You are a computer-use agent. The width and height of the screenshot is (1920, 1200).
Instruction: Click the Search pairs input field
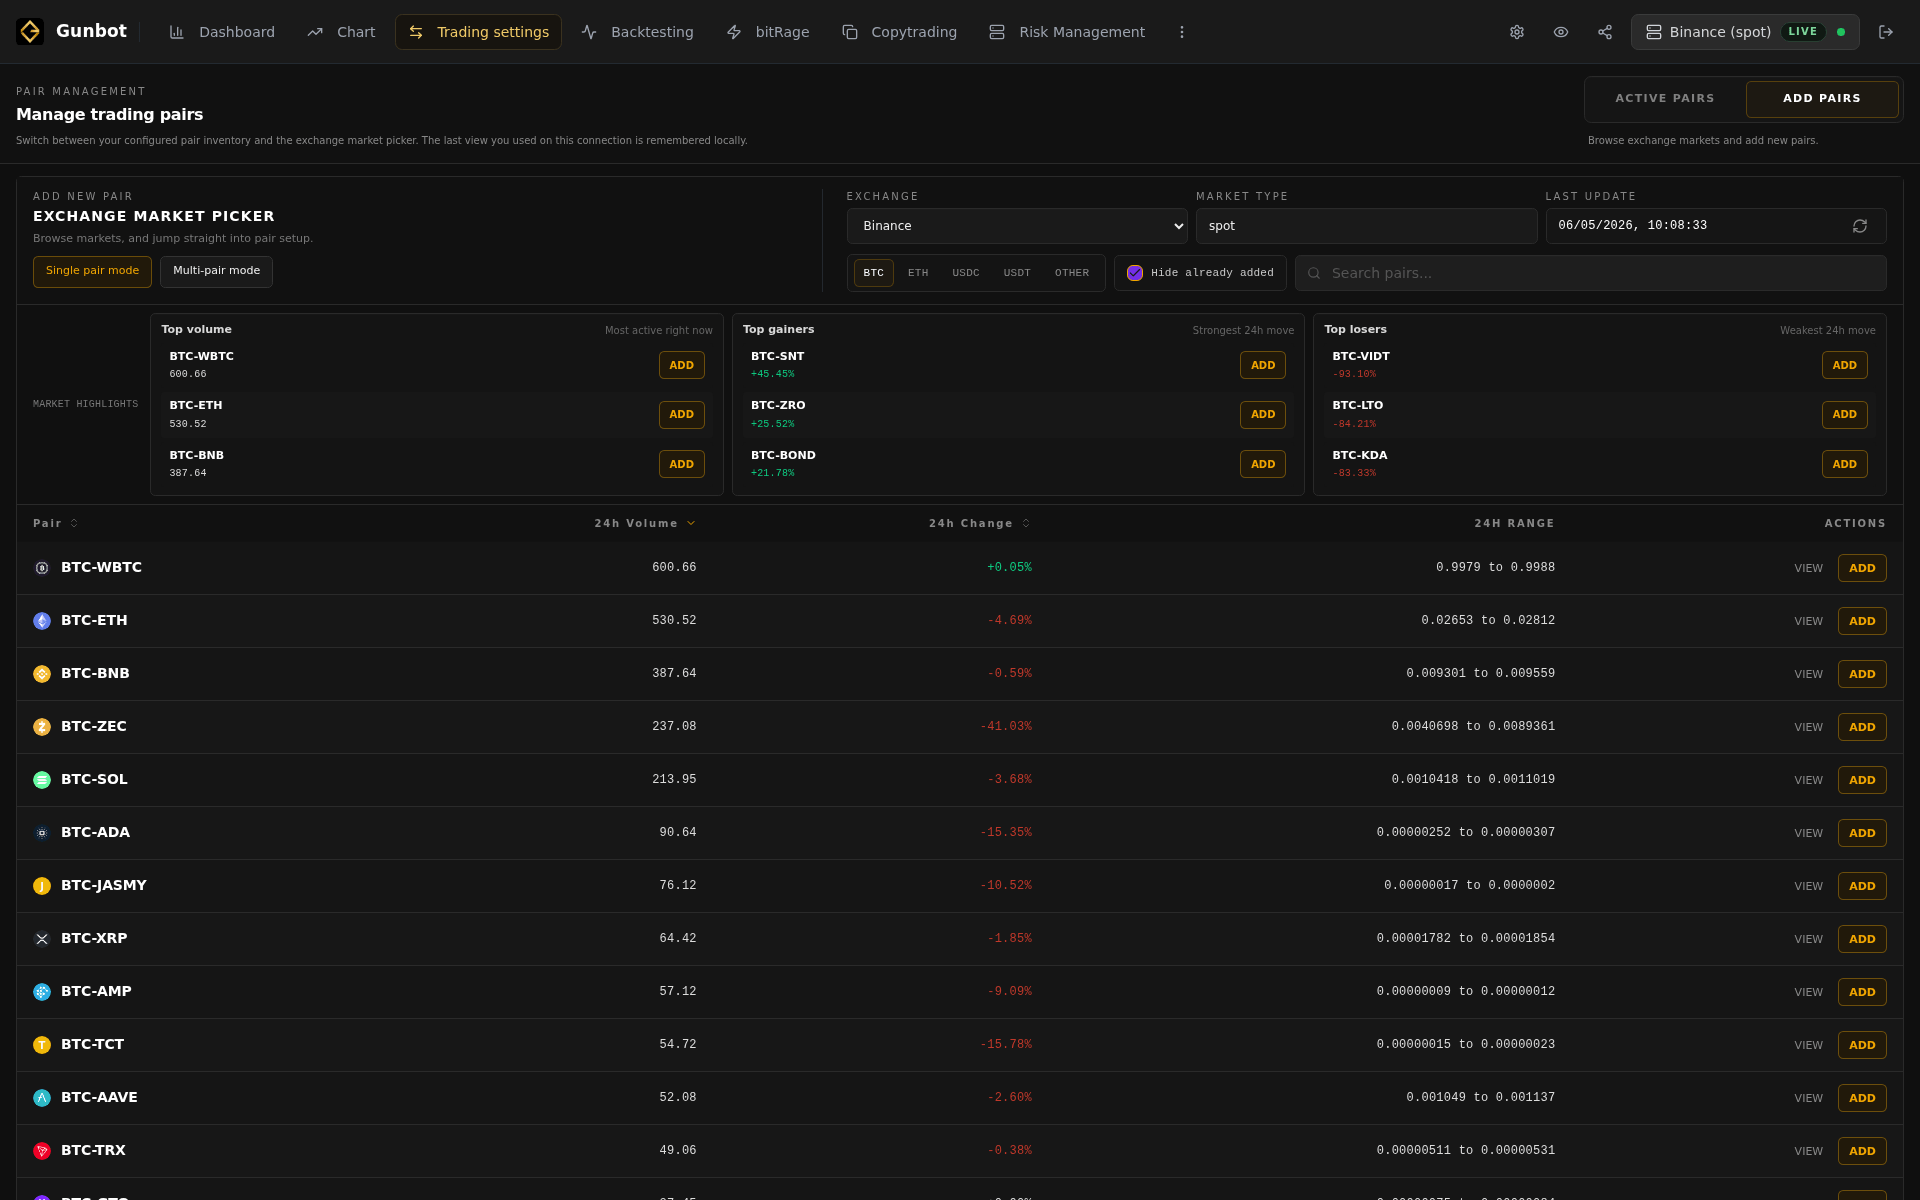[1591, 273]
